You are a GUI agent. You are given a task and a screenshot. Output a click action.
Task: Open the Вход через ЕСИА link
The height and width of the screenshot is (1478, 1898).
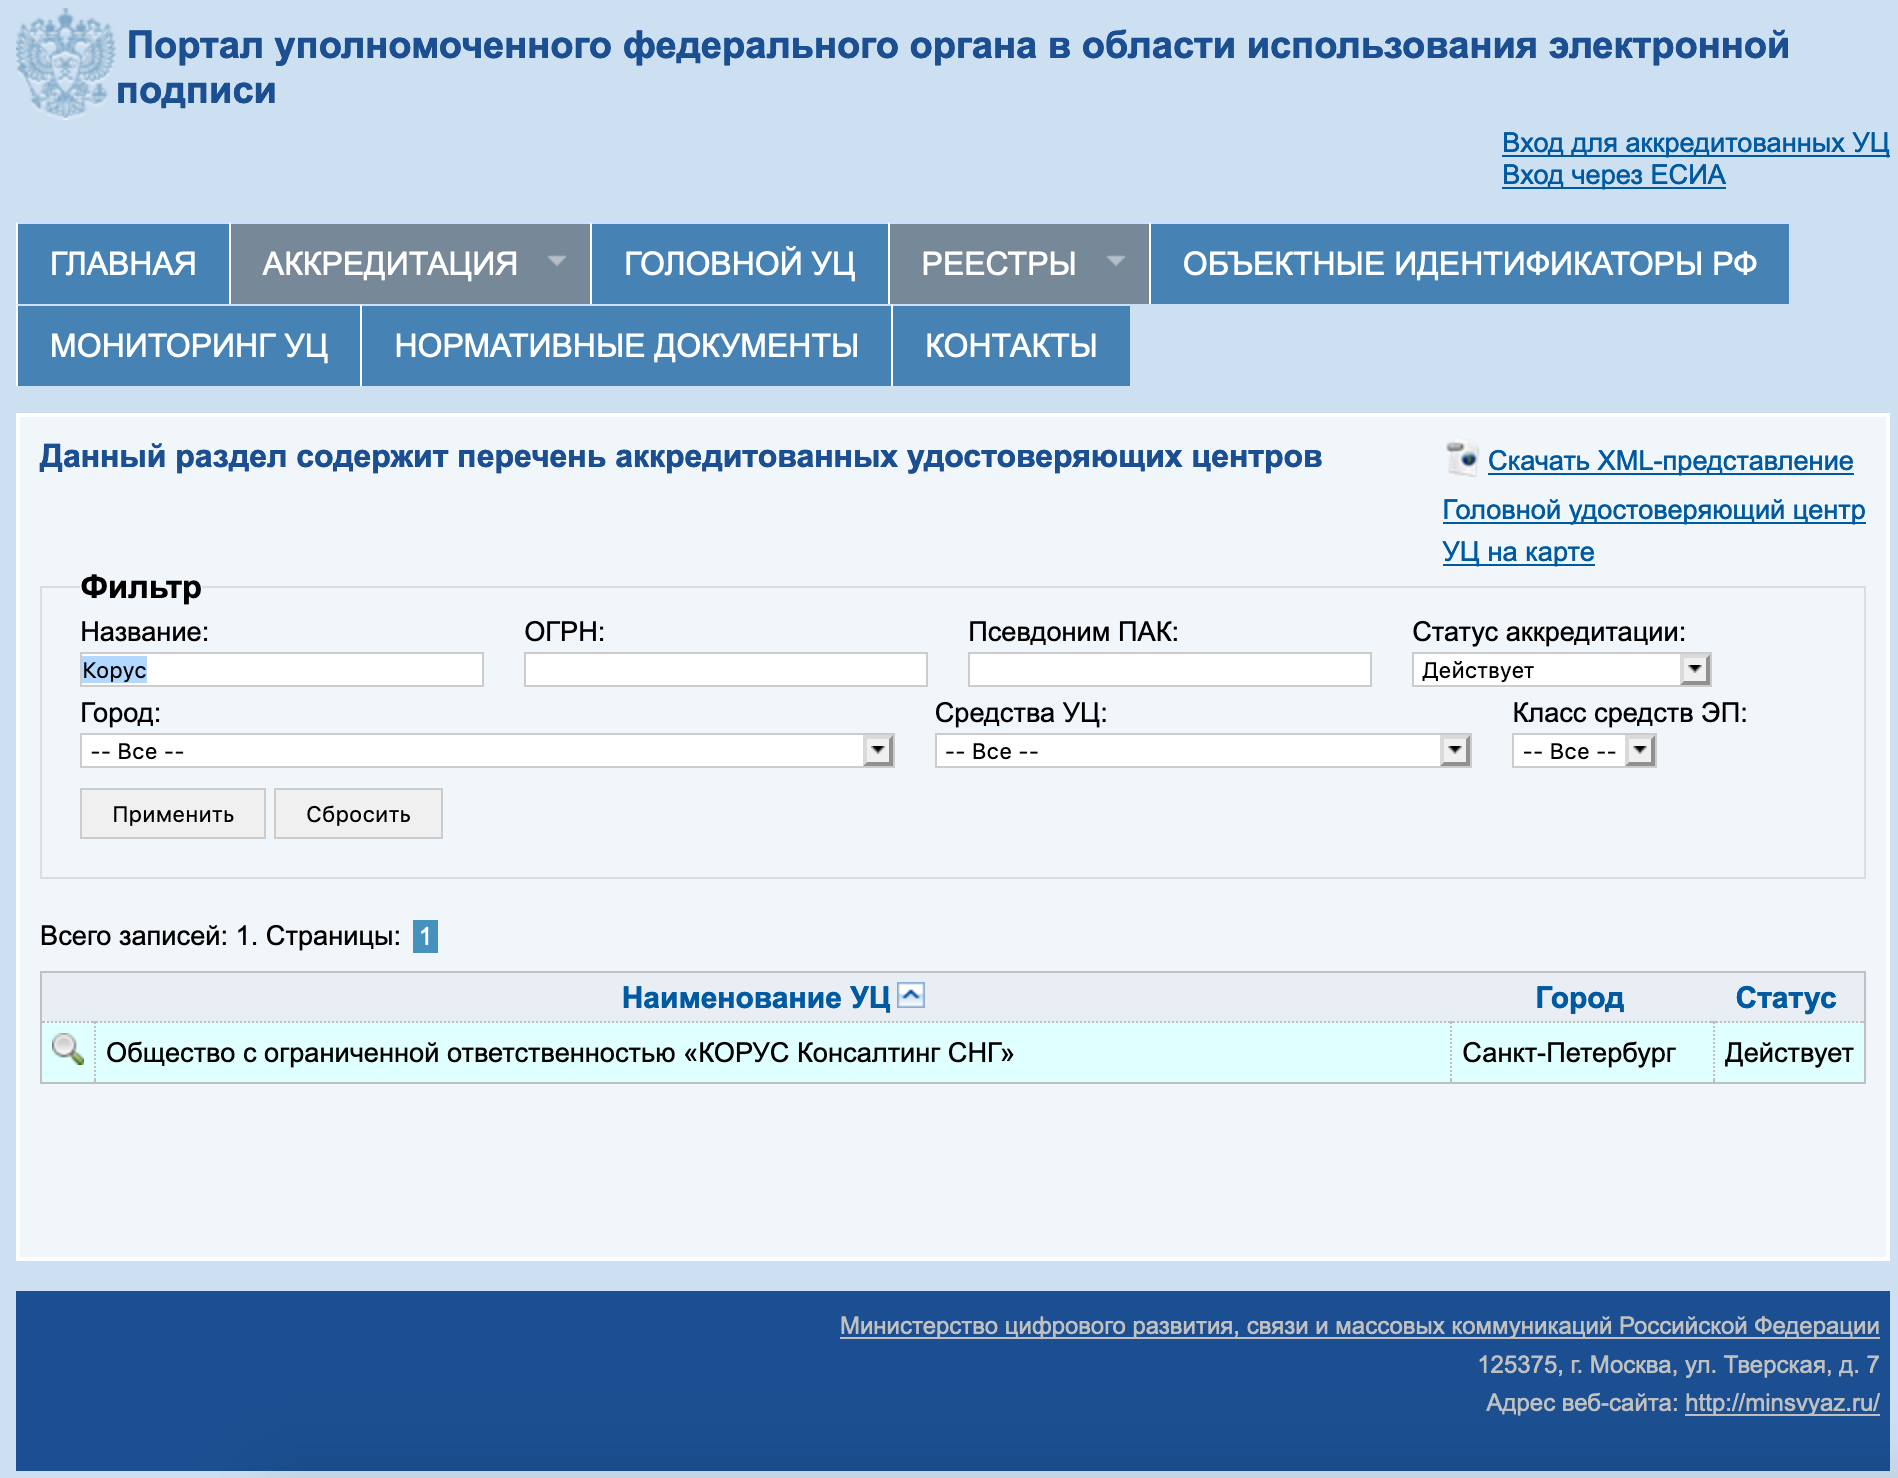[1613, 175]
